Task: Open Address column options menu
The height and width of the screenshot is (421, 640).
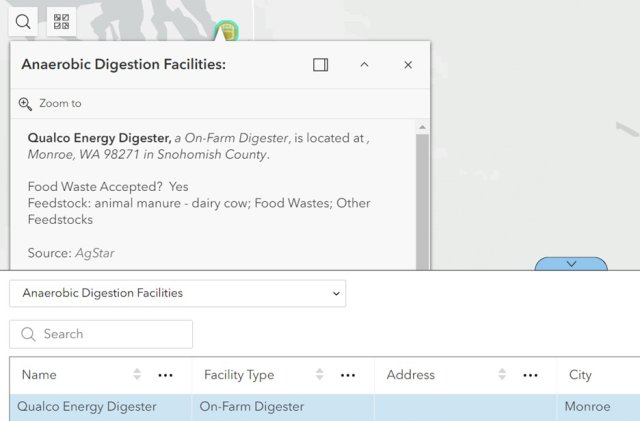Action: 531,375
